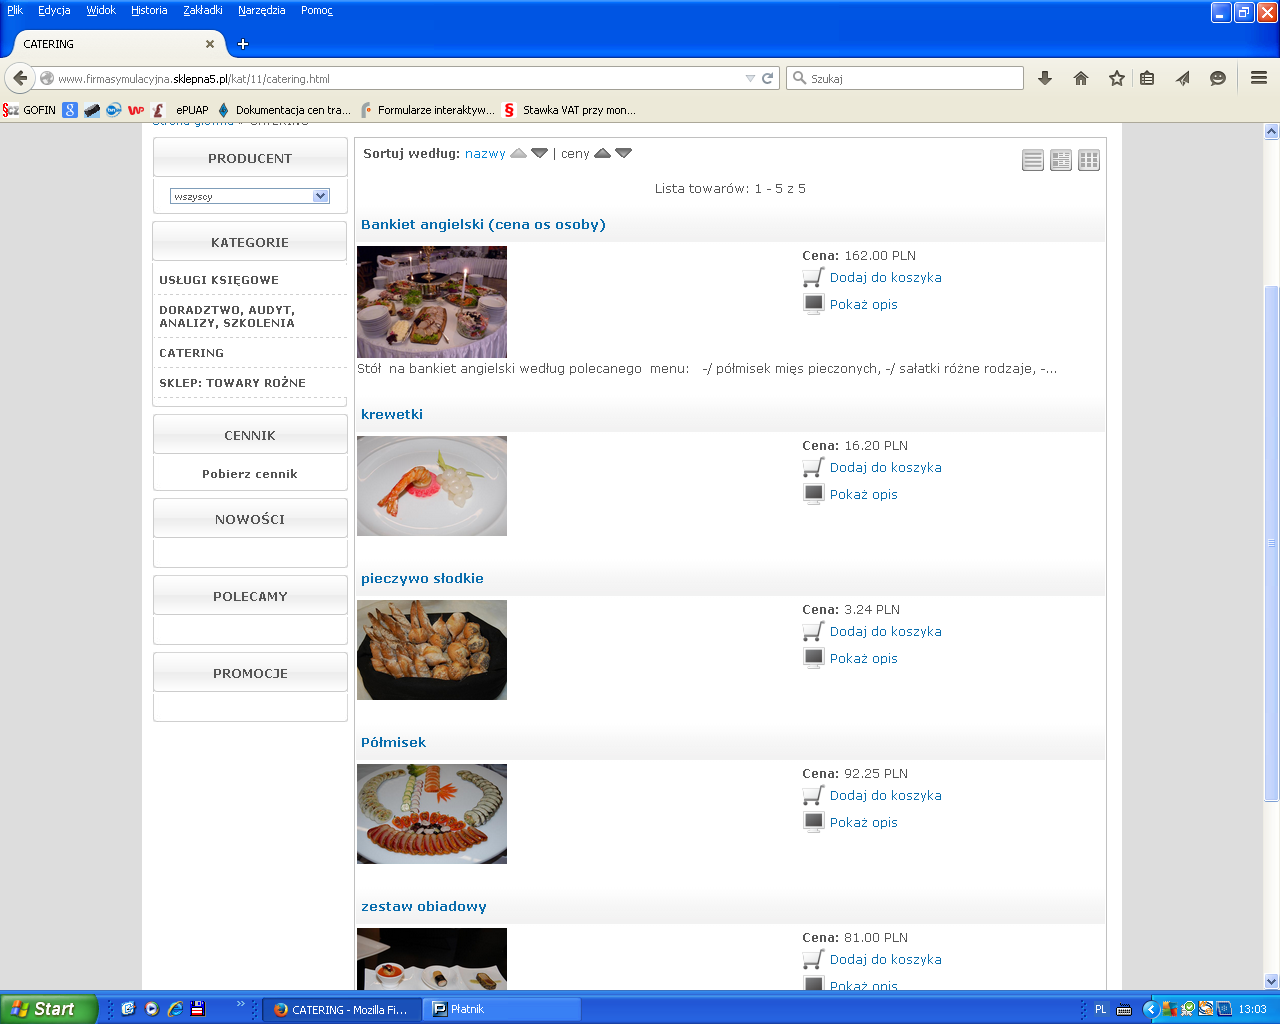Add Półmisek to cart via Dodaj do koszyka

tap(886, 795)
